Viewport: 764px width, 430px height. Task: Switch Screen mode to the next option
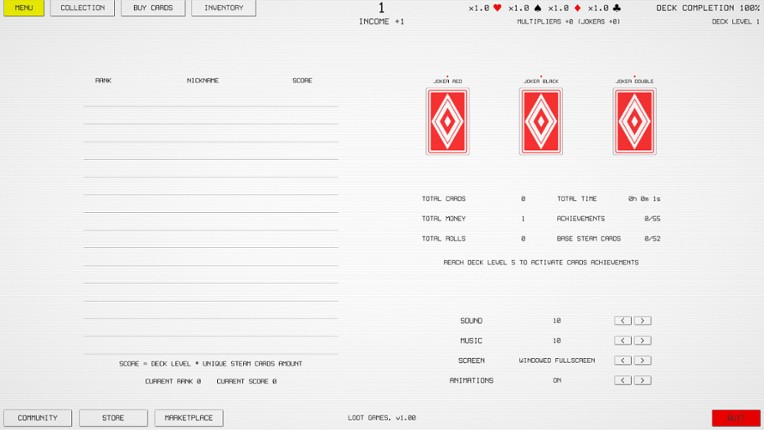click(x=642, y=360)
